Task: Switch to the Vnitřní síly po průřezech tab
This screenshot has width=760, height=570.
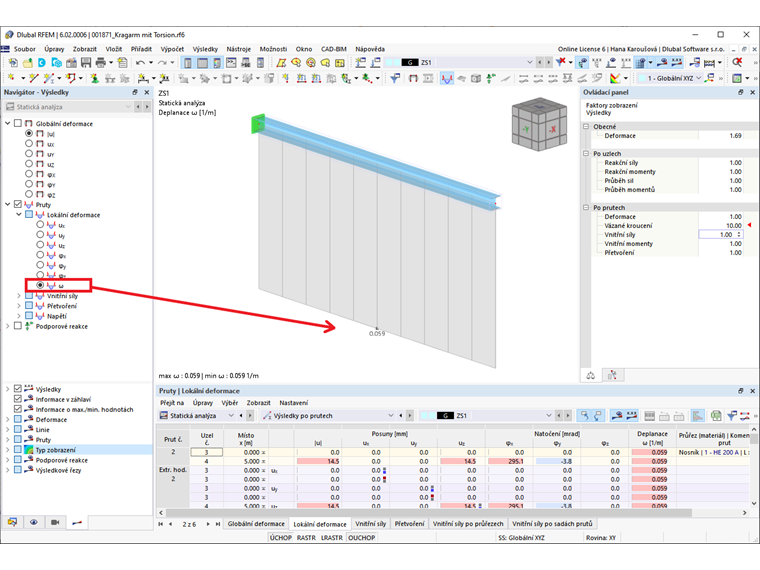Action: (468, 523)
